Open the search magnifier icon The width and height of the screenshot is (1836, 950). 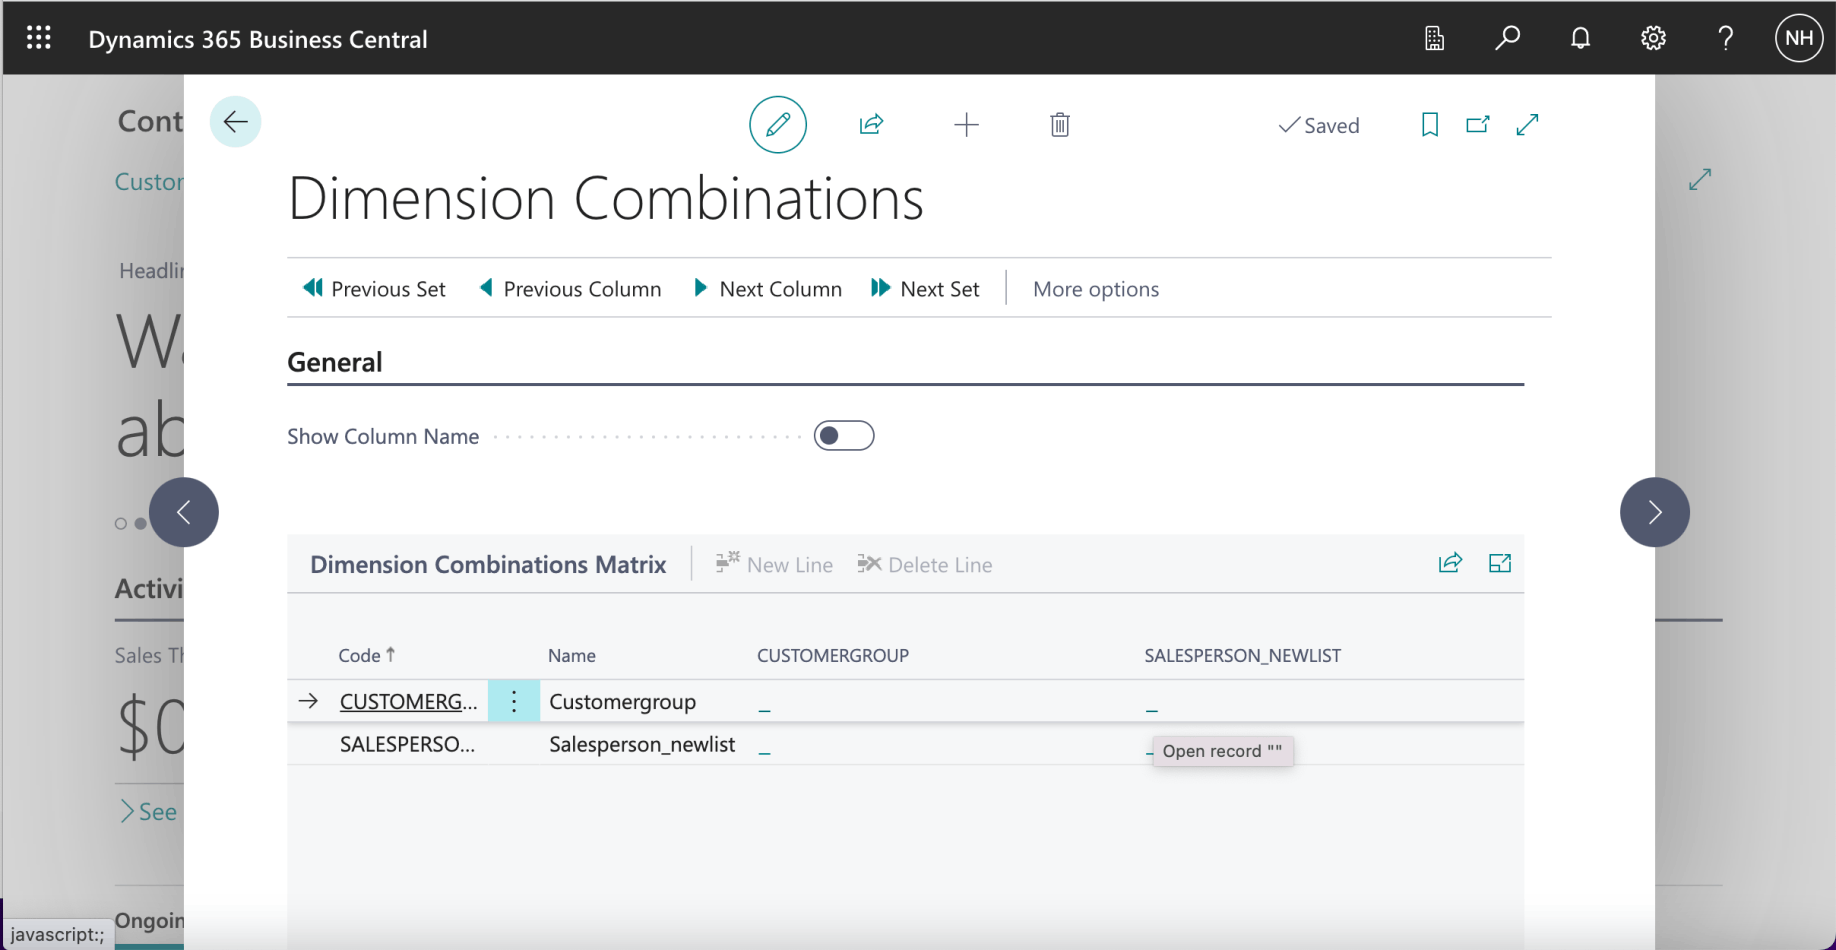pyautogui.click(x=1507, y=39)
